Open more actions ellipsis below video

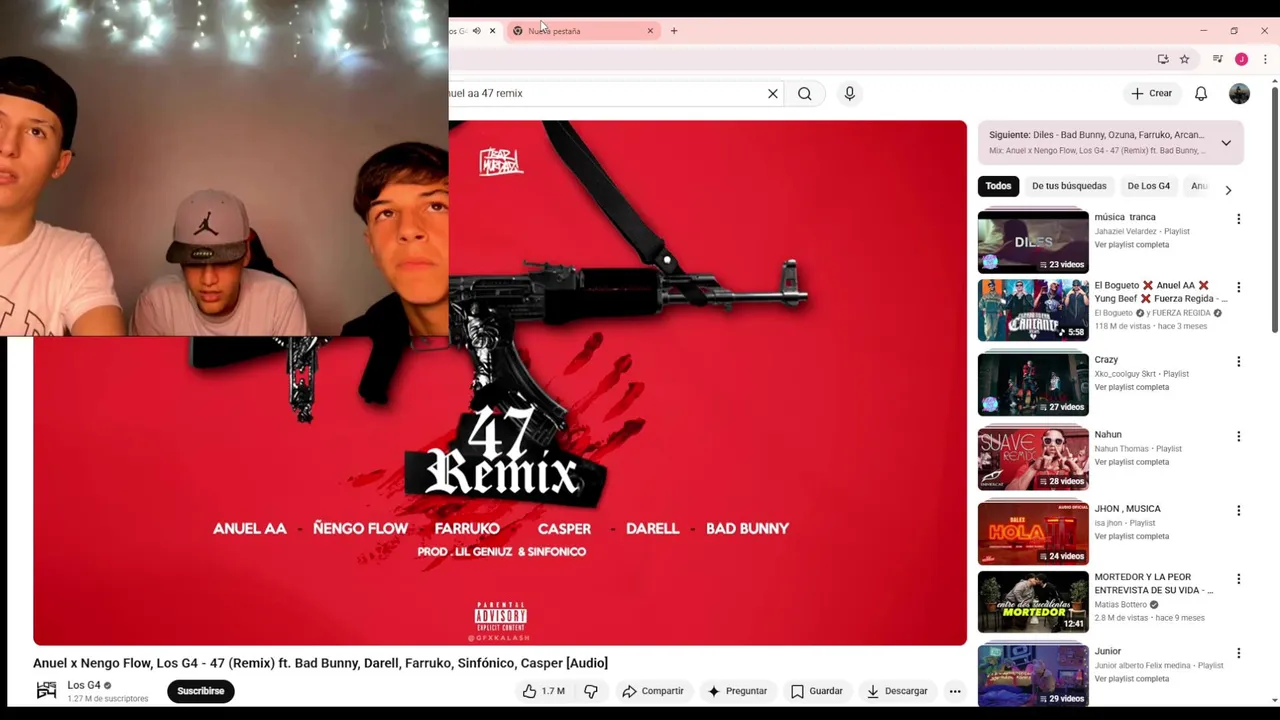pyautogui.click(x=955, y=691)
